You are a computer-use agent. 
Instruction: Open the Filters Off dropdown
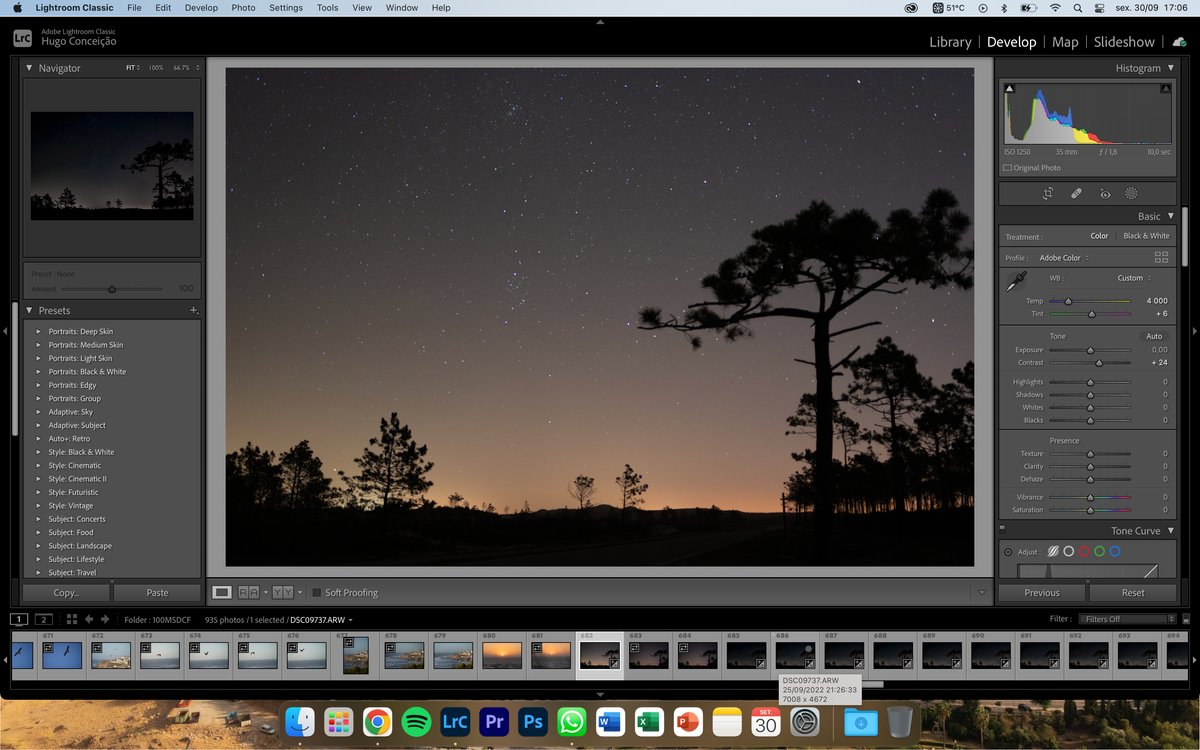tap(1125, 619)
